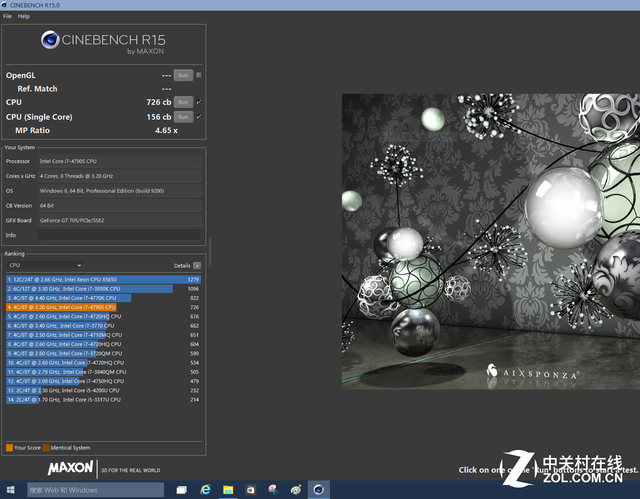Click the OS field
This screenshot has height=499, width=640.
(x=119, y=191)
